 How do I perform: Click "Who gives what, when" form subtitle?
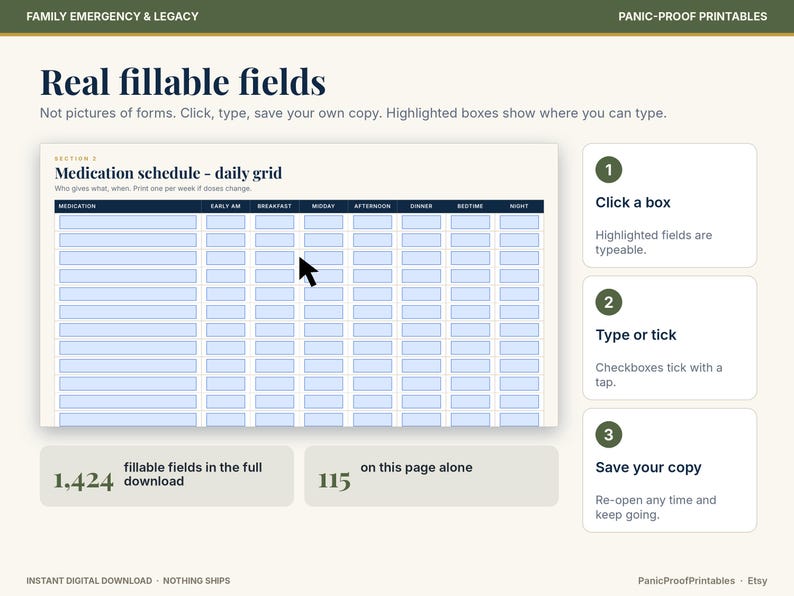point(153,188)
